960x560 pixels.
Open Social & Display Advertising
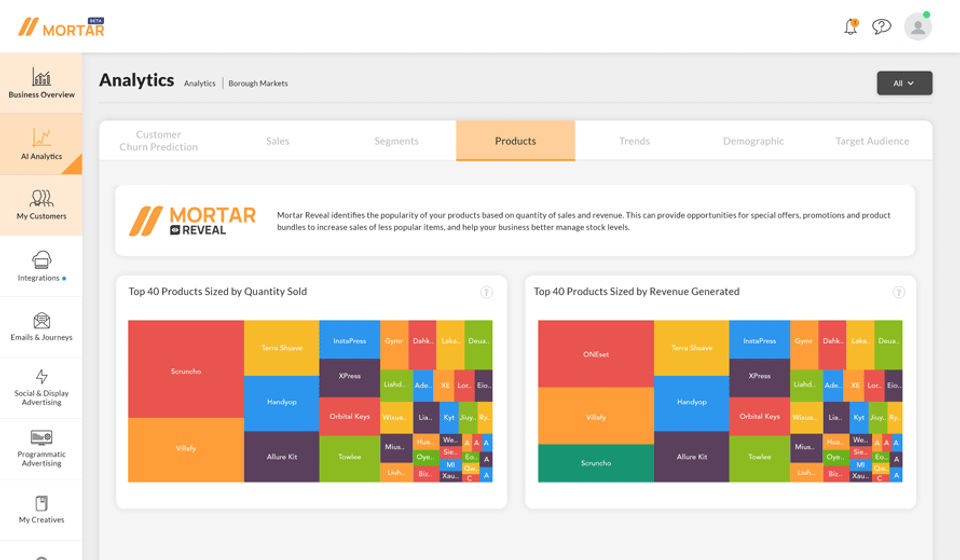41,387
